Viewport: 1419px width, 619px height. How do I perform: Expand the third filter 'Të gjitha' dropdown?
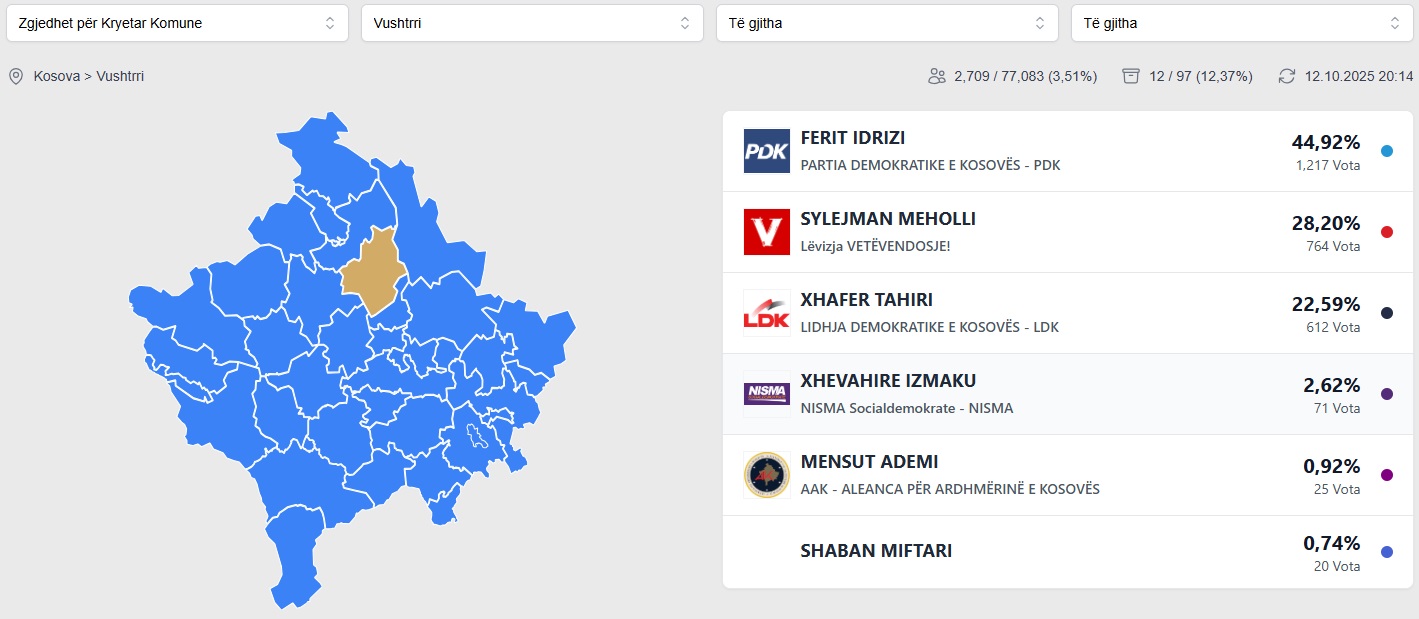click(887, 23)
